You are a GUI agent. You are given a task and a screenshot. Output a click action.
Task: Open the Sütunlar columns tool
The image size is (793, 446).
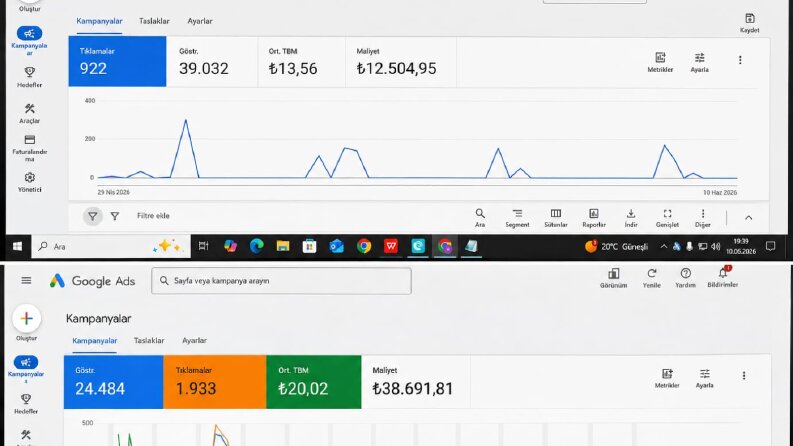(x=556, y=217)
